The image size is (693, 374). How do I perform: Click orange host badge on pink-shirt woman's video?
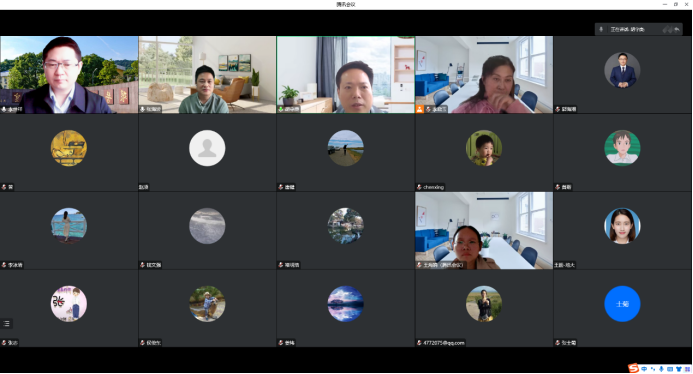pyautogui.click(x=419, y=109)
